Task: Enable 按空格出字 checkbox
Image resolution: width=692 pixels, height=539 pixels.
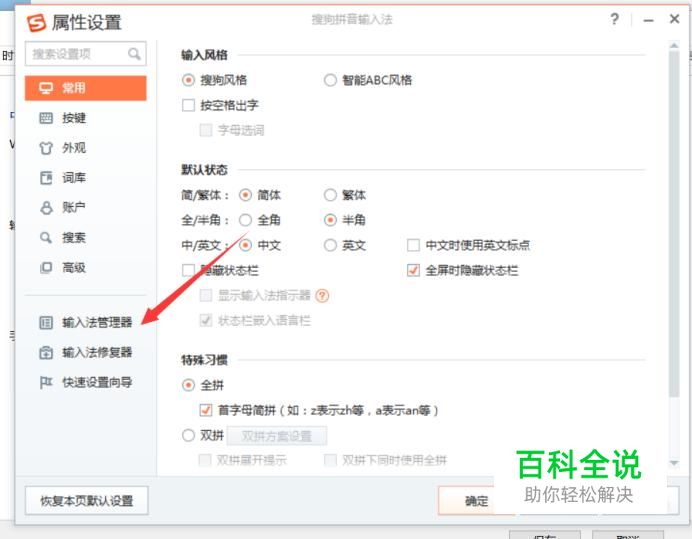Action: coord(188,105)
